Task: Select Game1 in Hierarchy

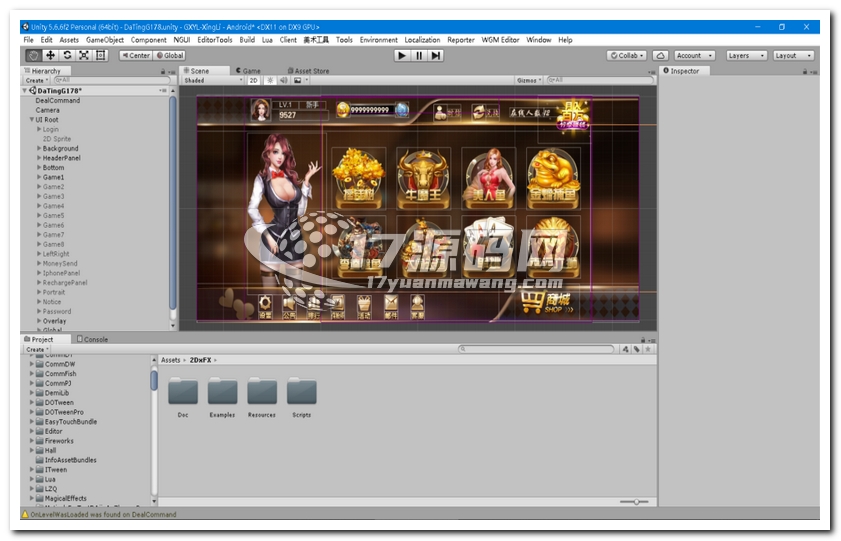Action: 53,177
